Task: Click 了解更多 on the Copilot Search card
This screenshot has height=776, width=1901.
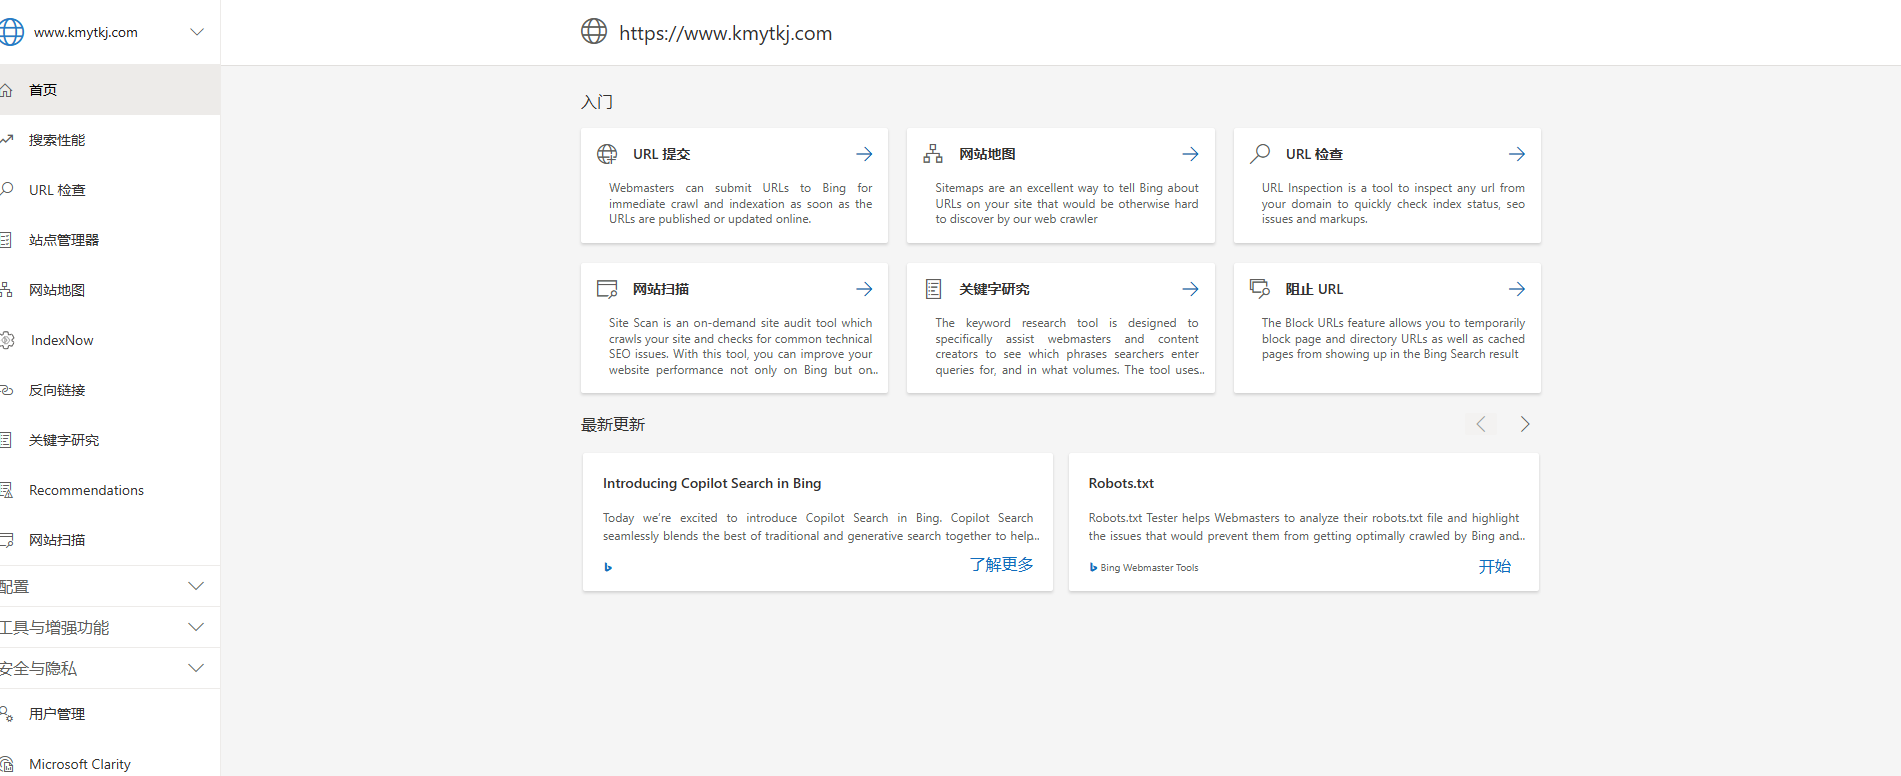Action: tap(1002, 565)
